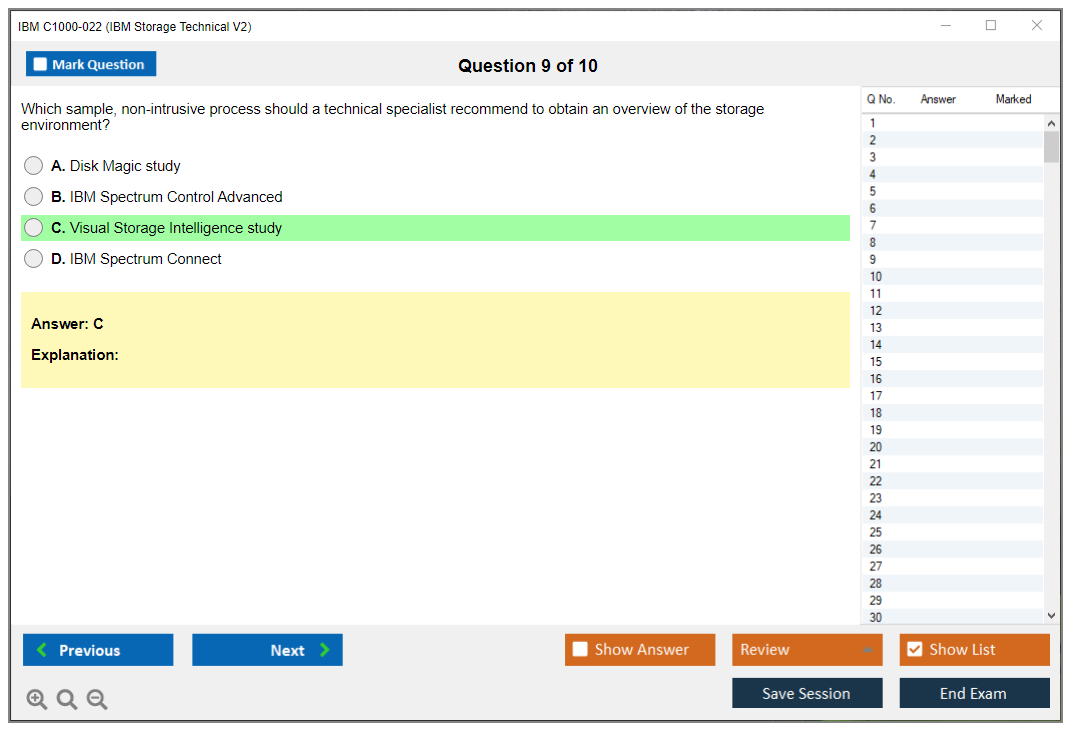The image size is (1075, 735).
Task: Click the zoom out magnifier icon
Action: (x=97, y=700)
